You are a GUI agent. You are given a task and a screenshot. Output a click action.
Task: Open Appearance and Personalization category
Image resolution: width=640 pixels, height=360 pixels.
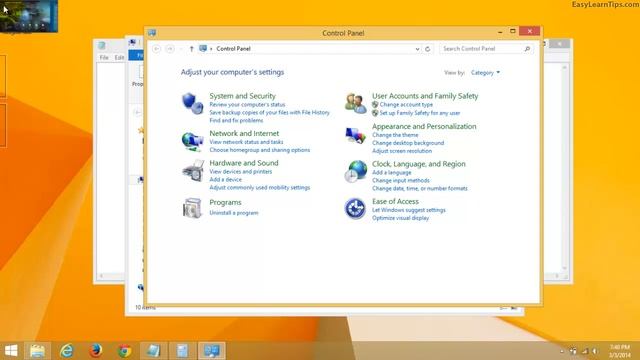tap(424, 127)
